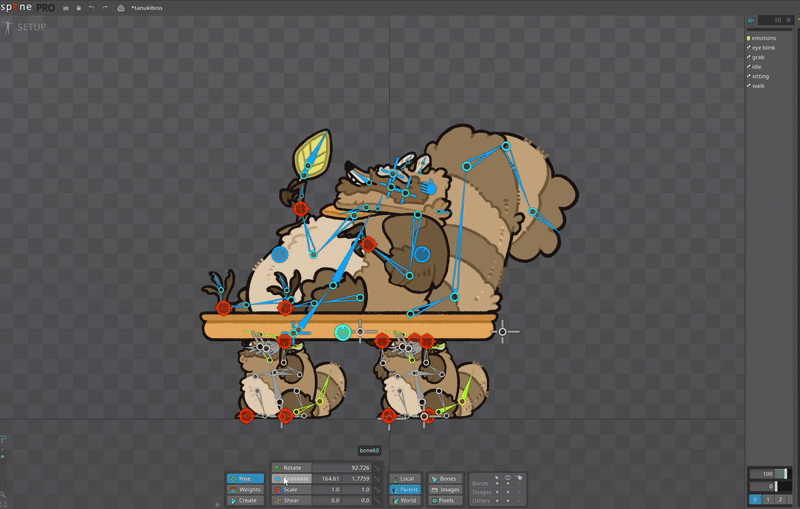Edit the first Shear value field
The width and height of the screenshot is (800, 509).
pyautogui.click(x=327, y=500)
